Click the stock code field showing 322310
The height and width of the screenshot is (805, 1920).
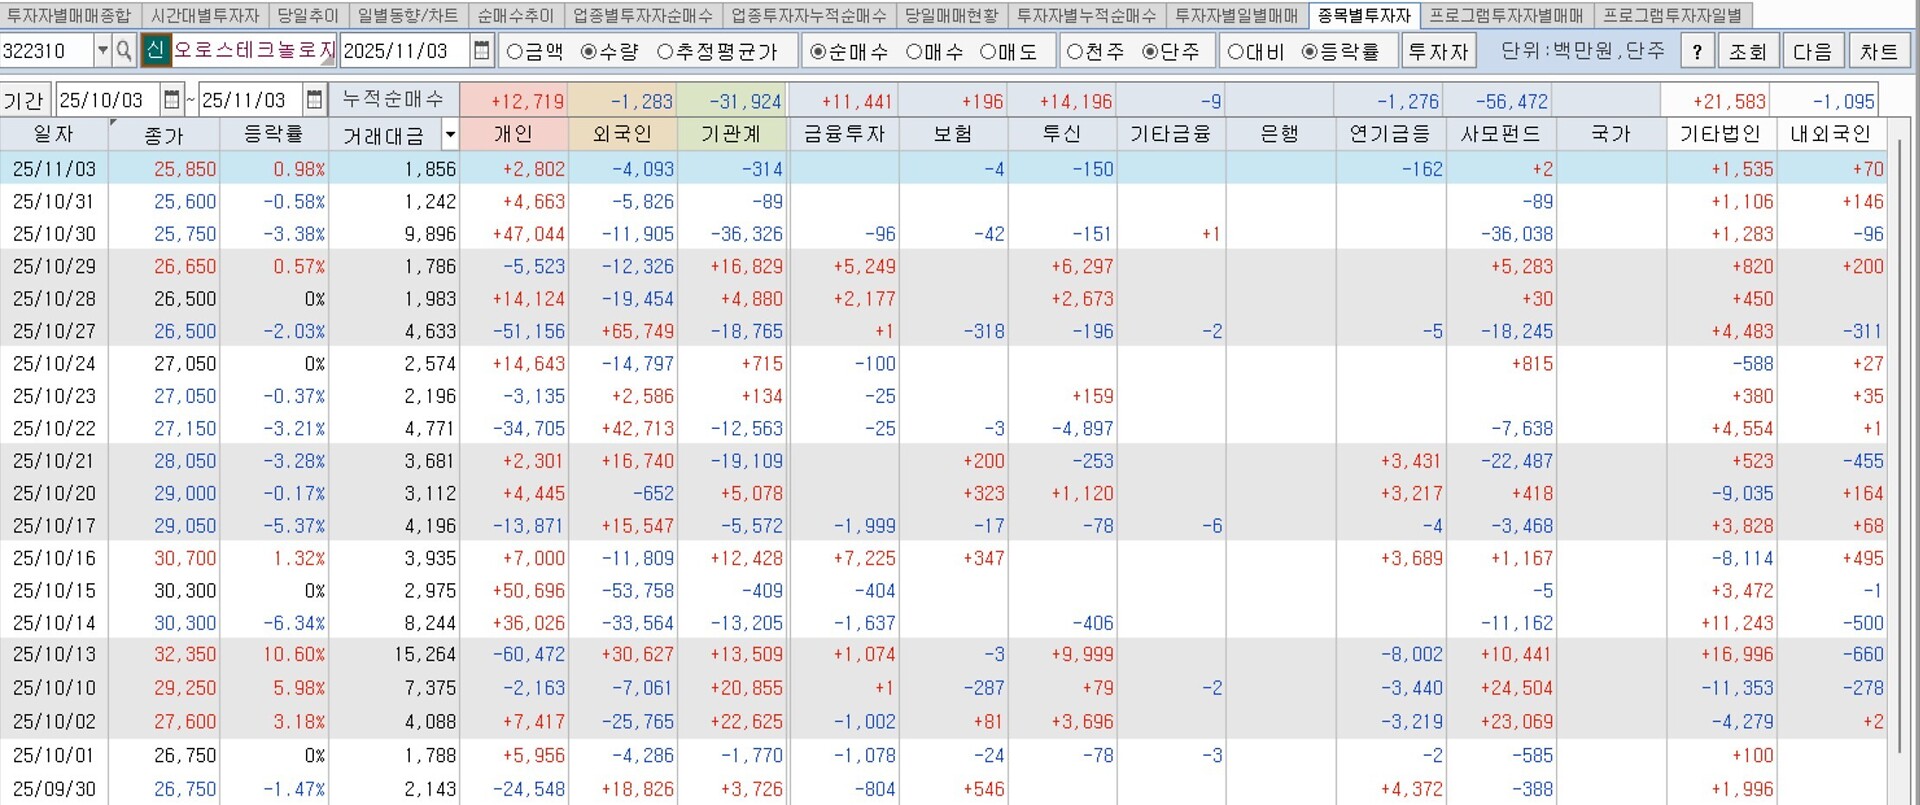tap(47, 51)
